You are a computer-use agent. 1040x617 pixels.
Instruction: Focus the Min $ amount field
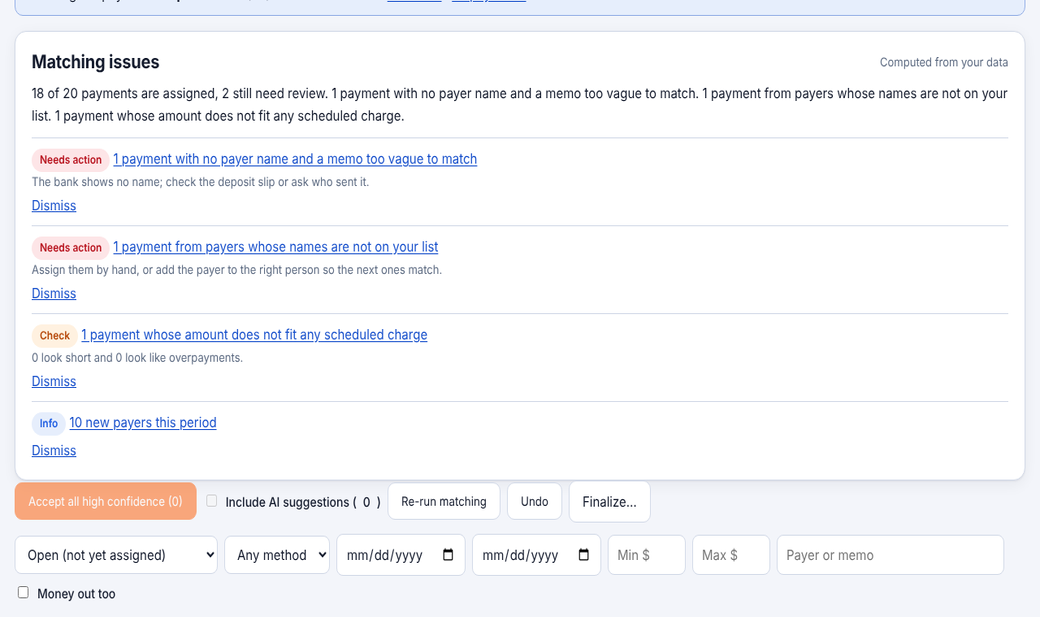point(647,555)
